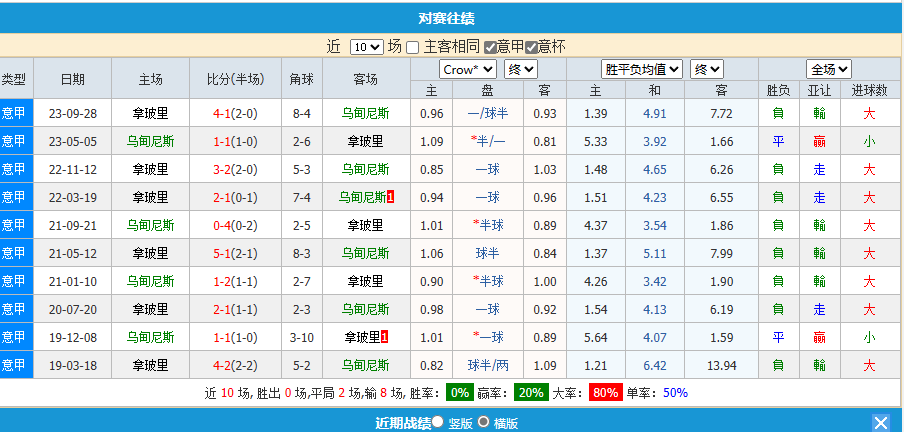Open the 4-1 score link for 23-09-28
Screen dimensions: 904x432
tap(221, 113)
